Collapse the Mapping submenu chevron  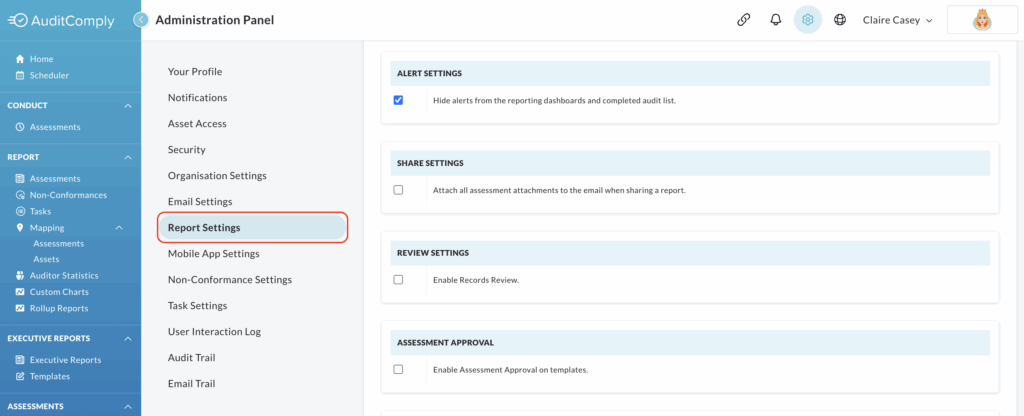(x=119, y=228)
